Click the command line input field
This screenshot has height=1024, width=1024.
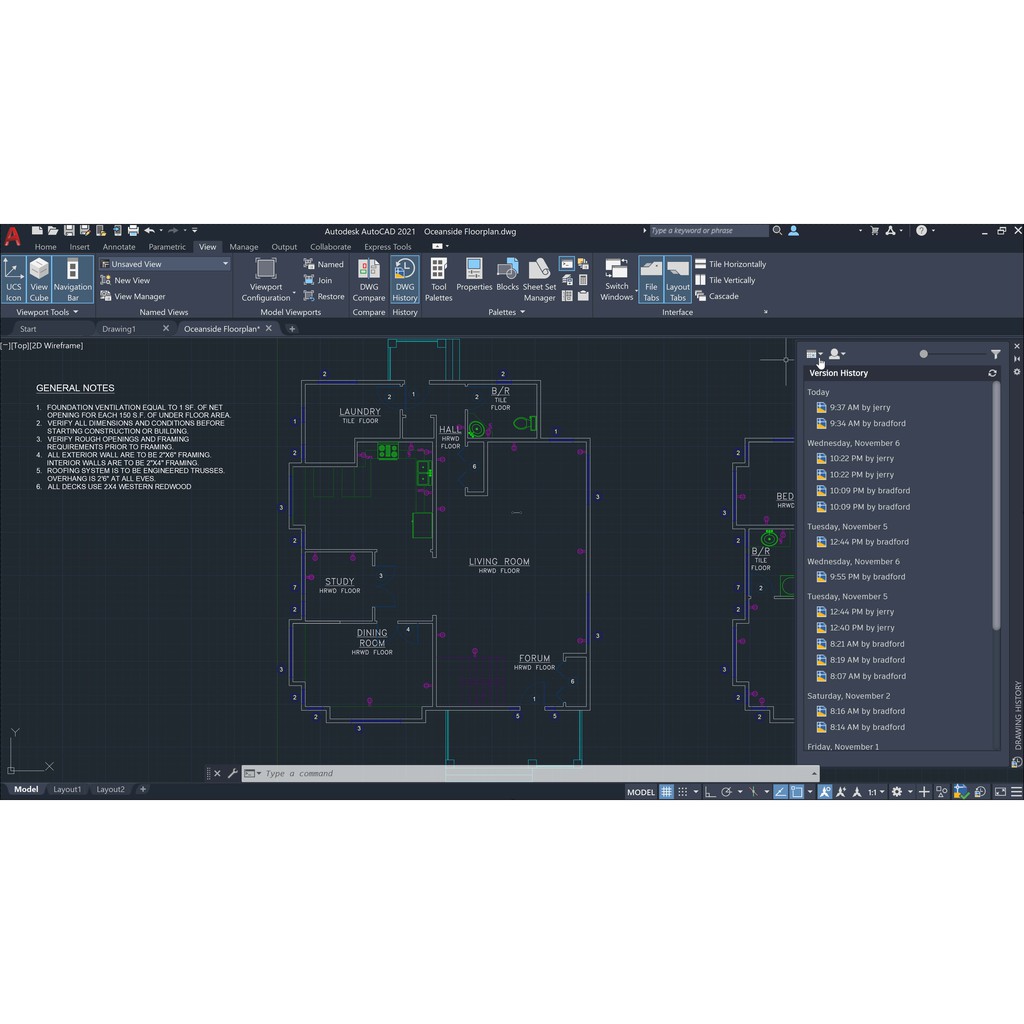tap(530, 773)
